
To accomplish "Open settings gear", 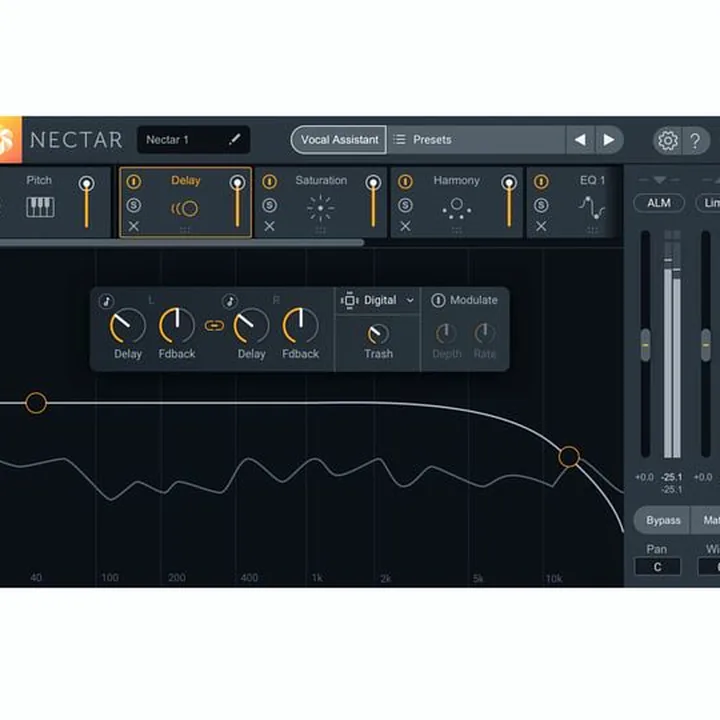I will [x=667, y=140].
